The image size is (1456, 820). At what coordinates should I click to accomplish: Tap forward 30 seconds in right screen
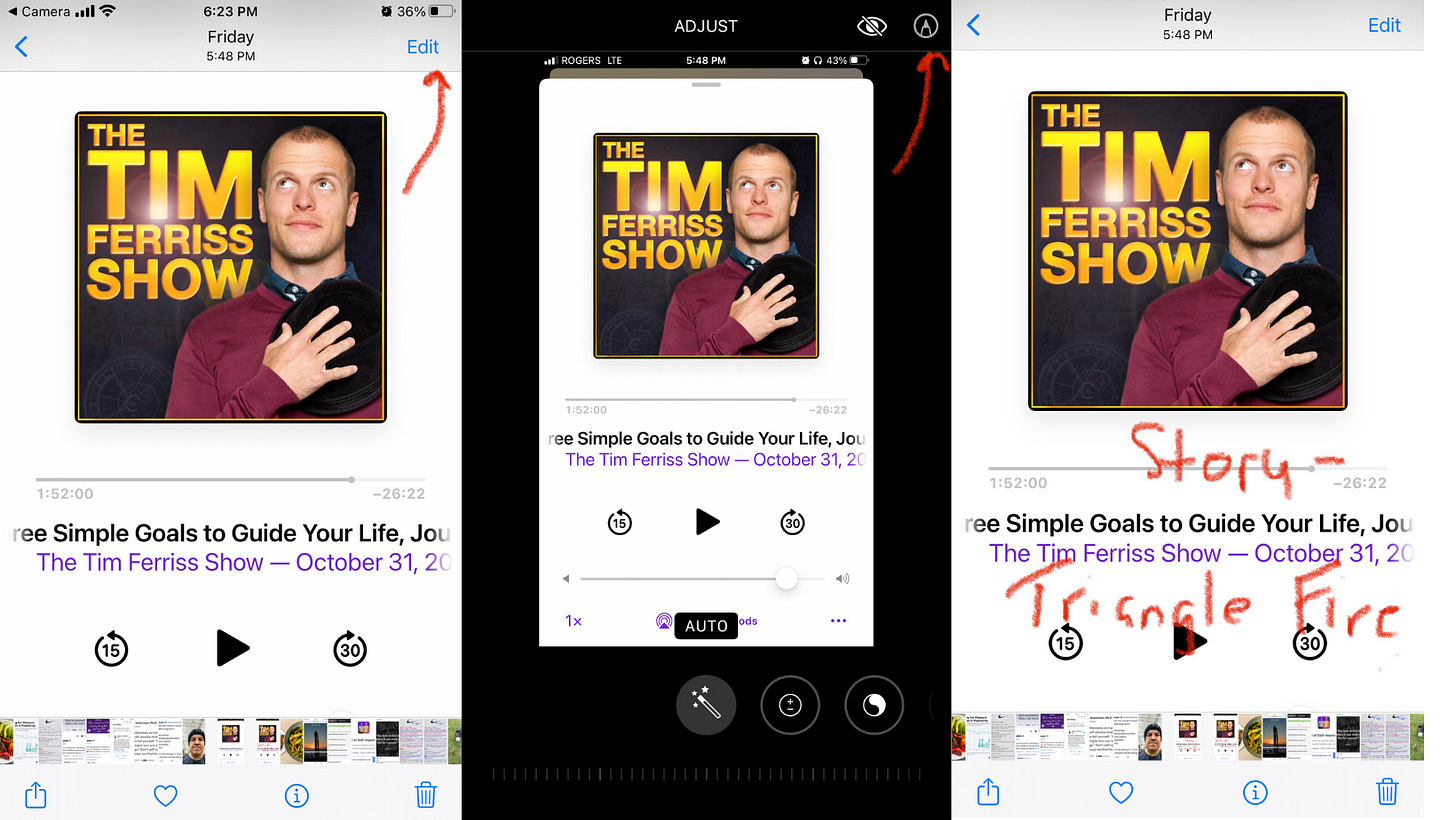pos(1310,642)
